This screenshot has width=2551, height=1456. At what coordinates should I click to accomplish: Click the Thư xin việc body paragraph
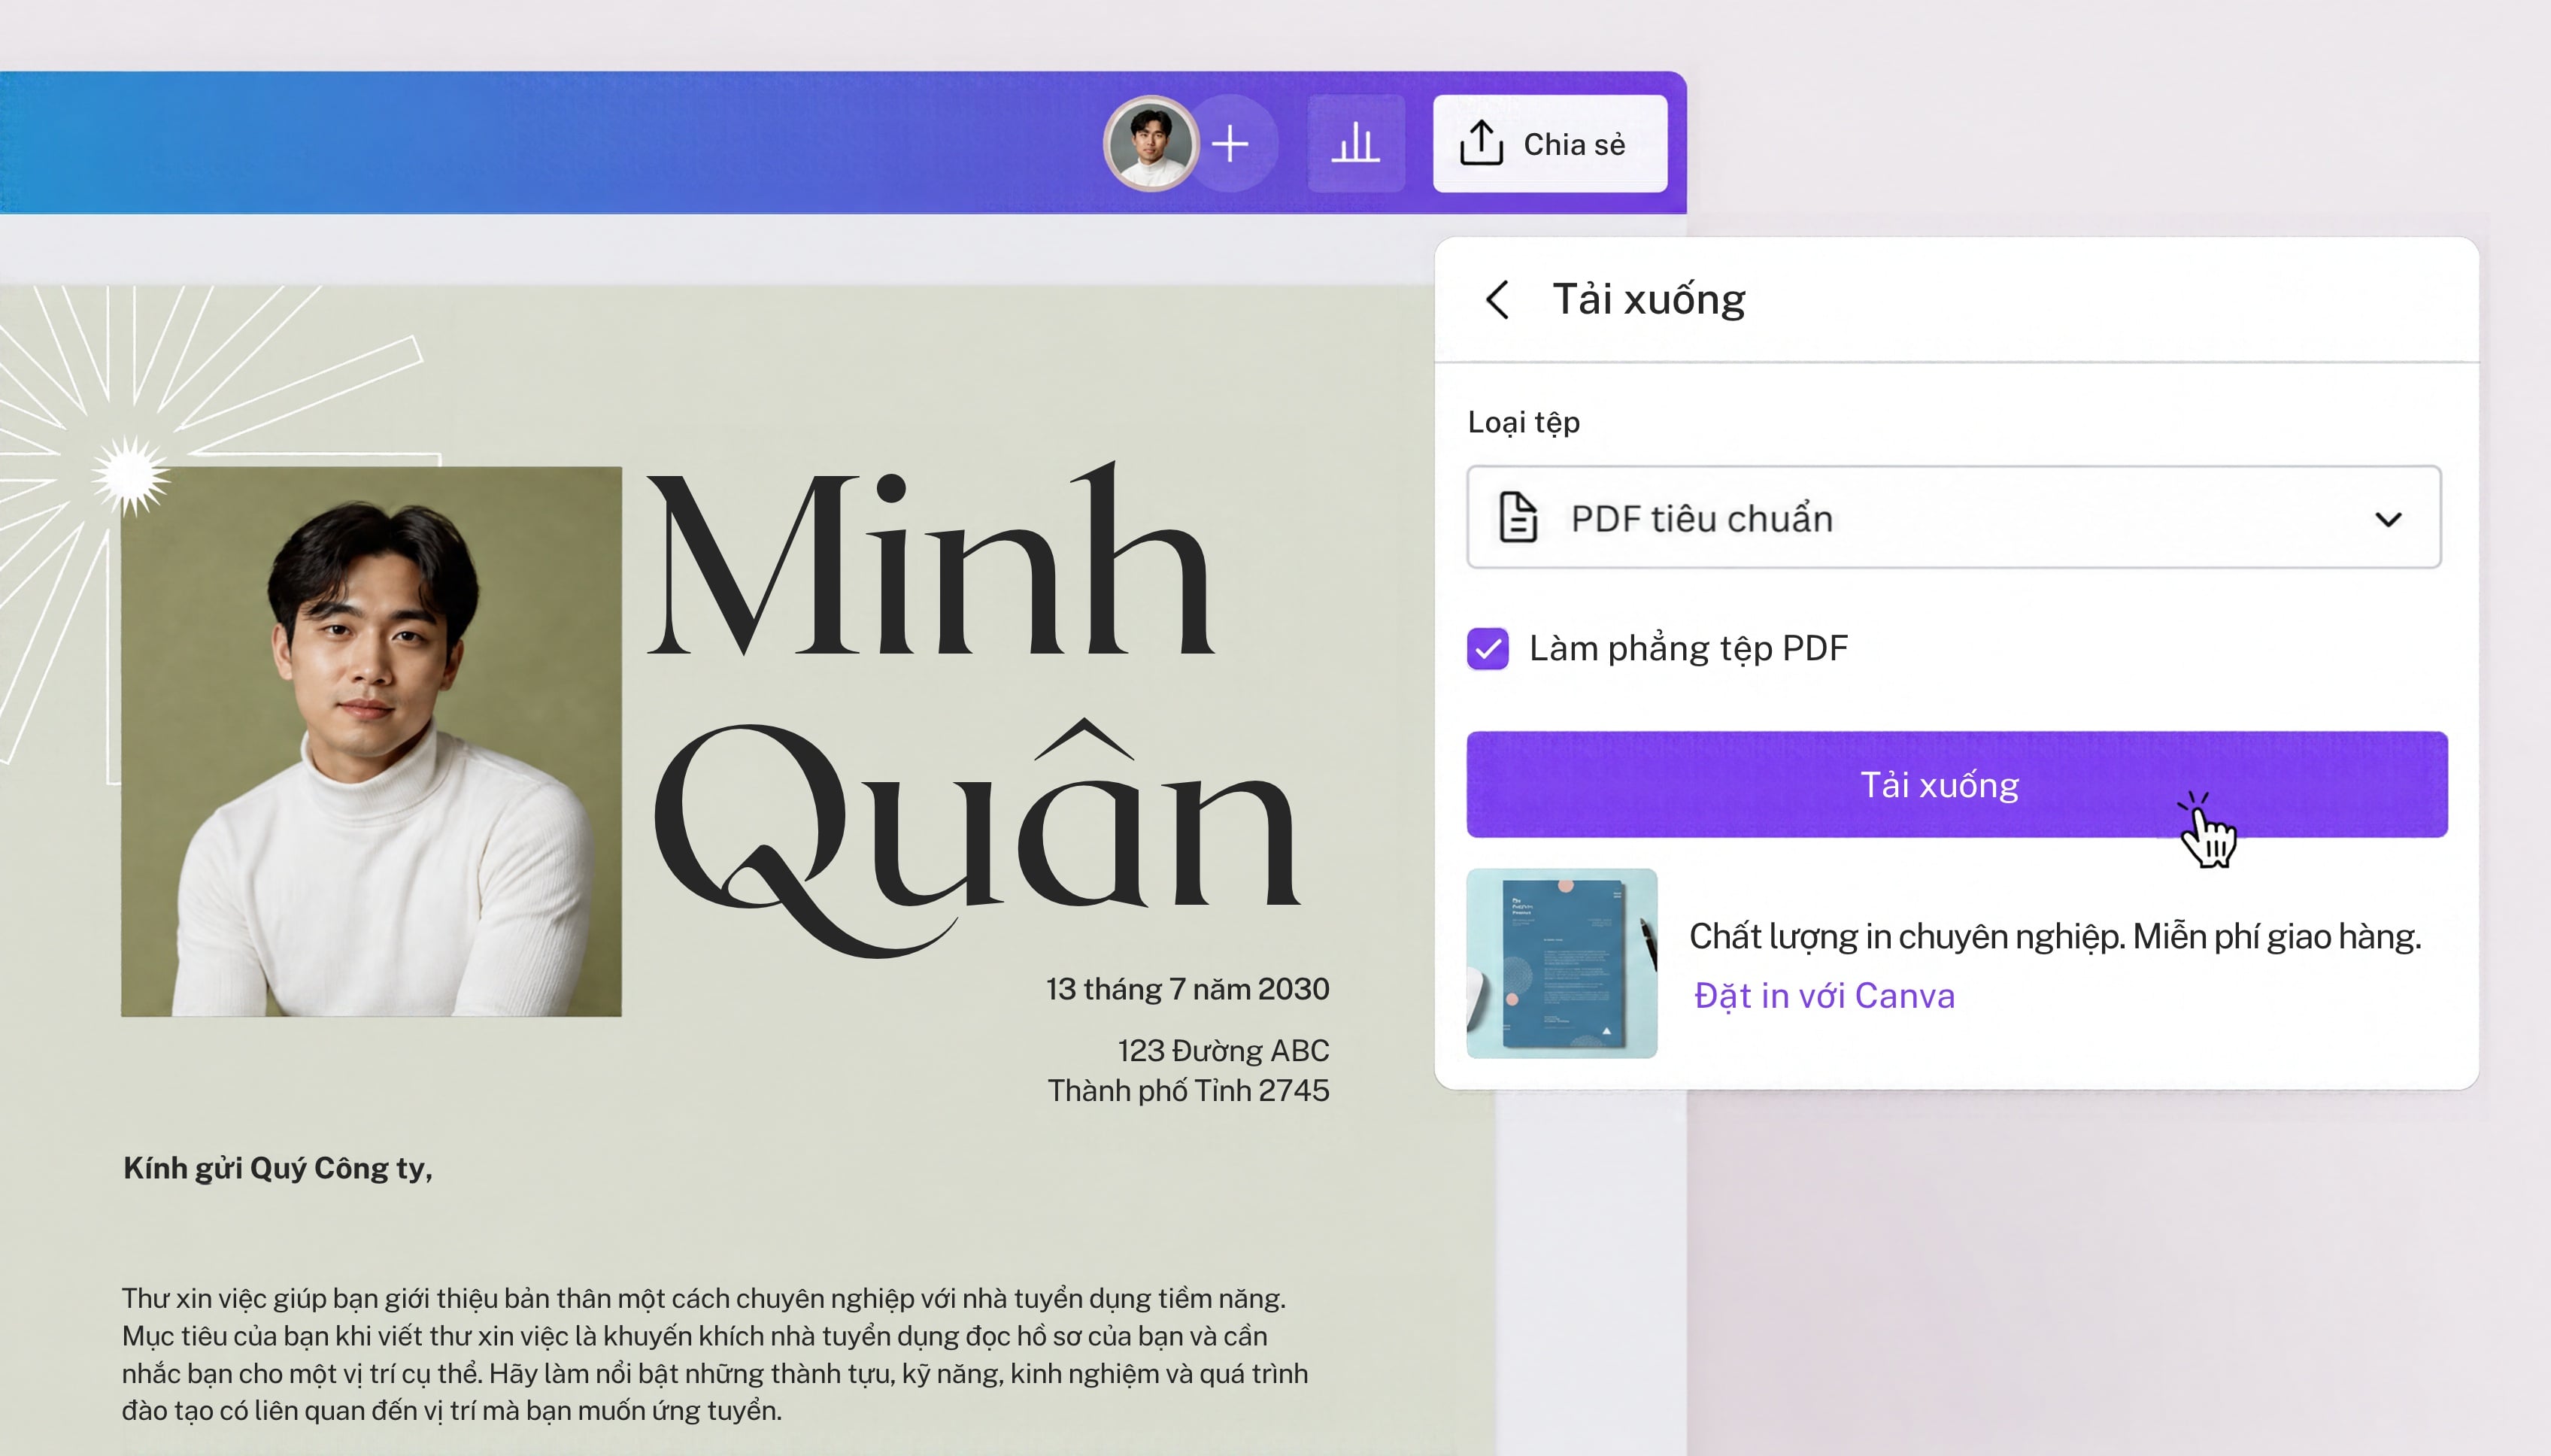(x=715, y=1354)
